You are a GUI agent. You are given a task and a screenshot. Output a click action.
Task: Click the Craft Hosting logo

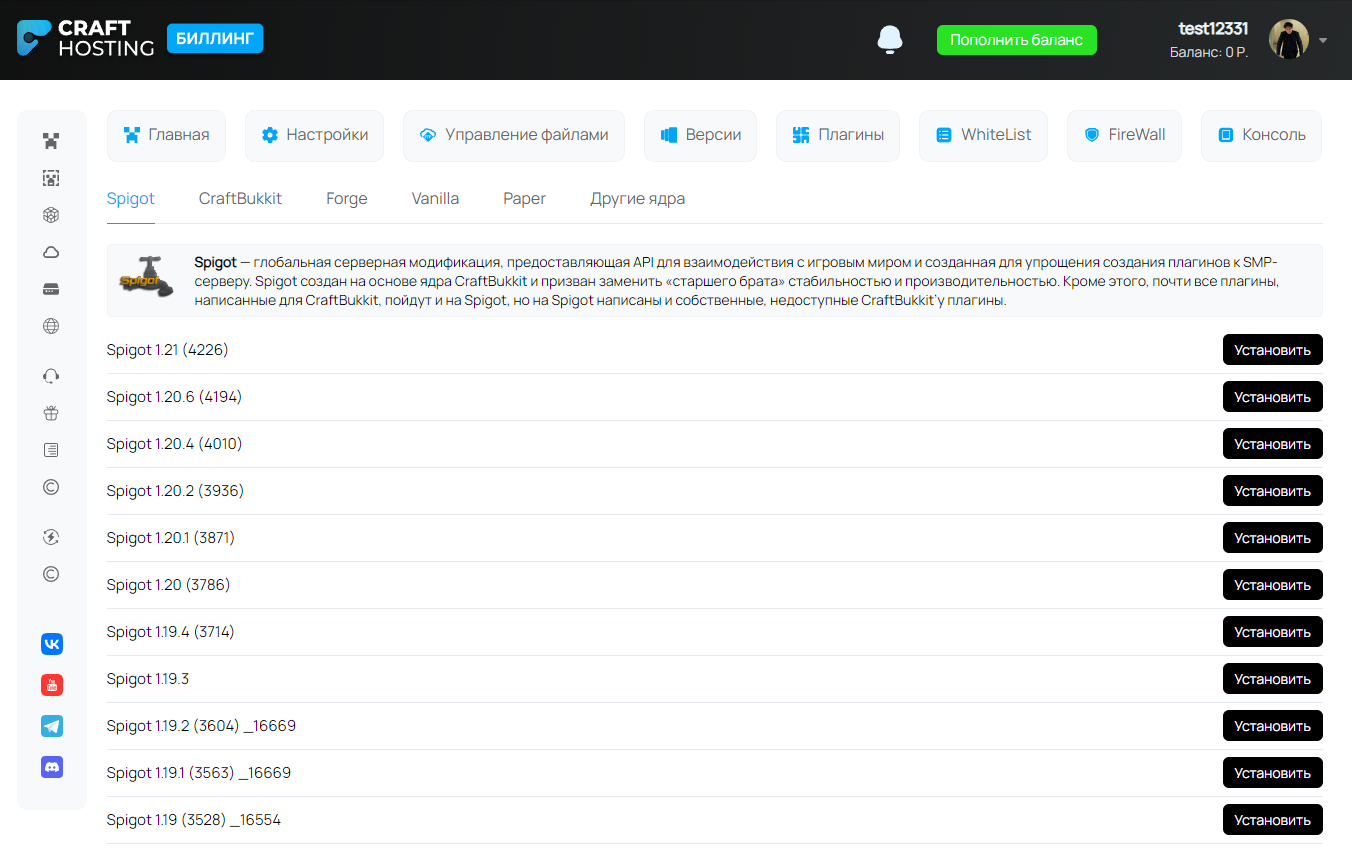86,39
